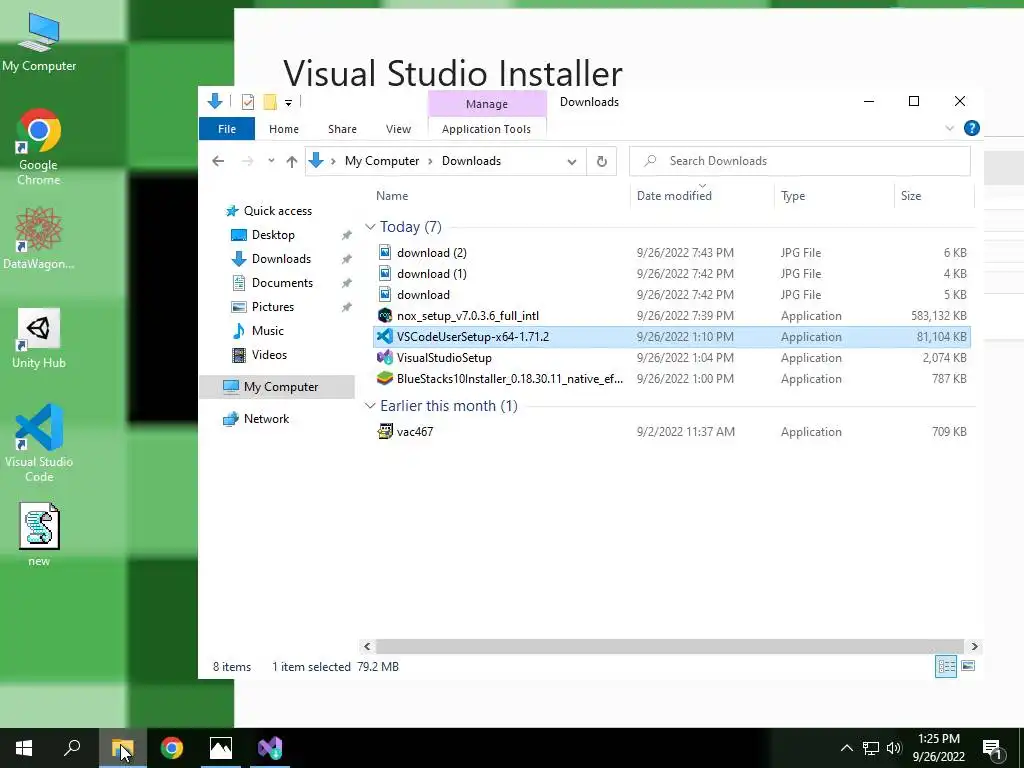This screenshot has width=1024, height=768.
Task: Click the New folder icon in quick access toolbar
Action: pos(270,102)
